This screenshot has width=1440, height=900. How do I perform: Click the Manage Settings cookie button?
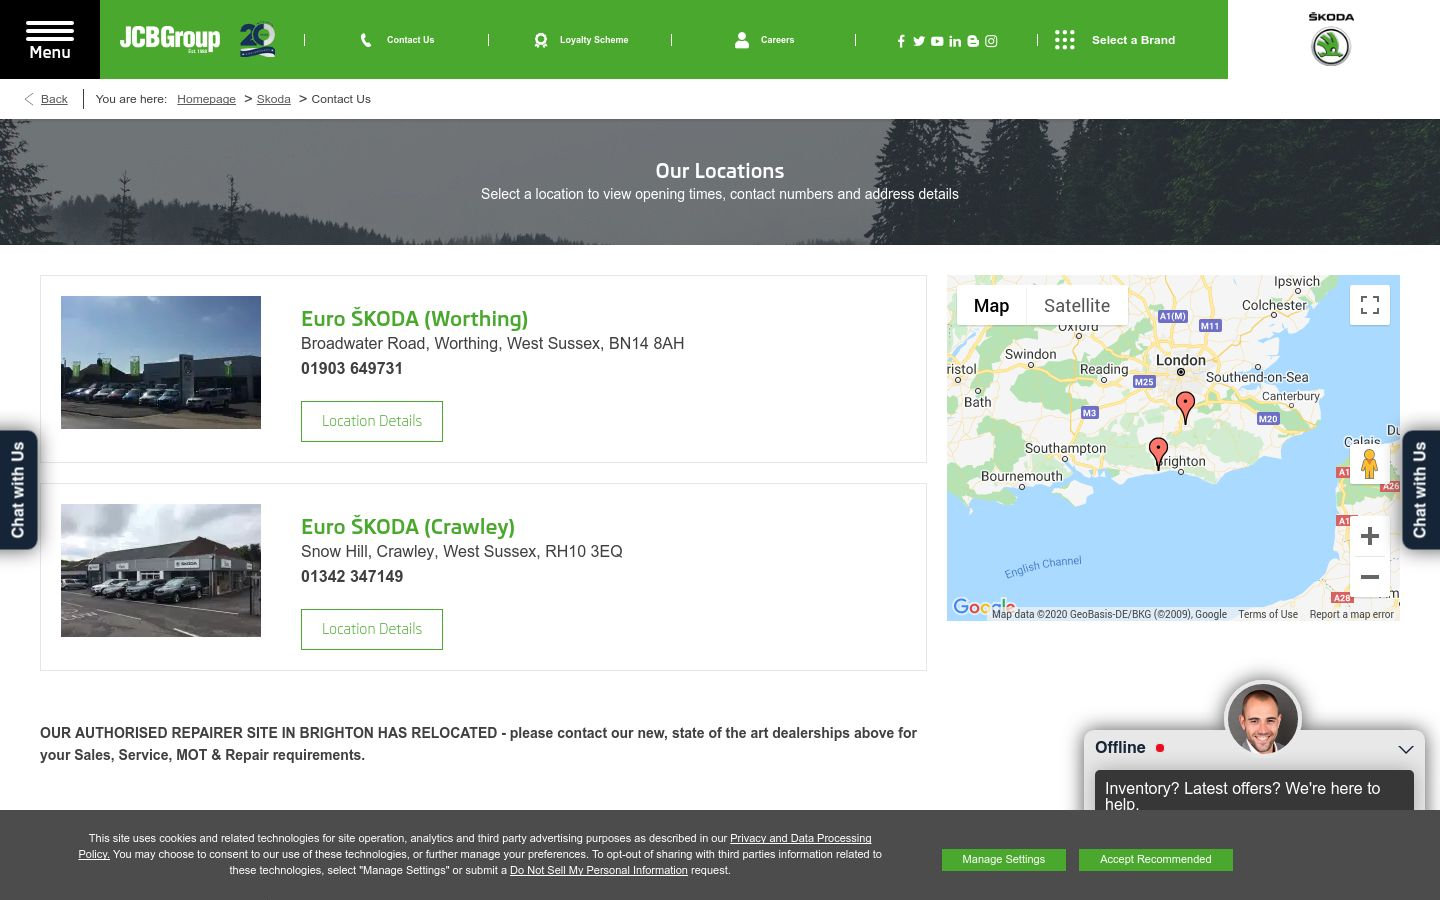pos(1004,860)
